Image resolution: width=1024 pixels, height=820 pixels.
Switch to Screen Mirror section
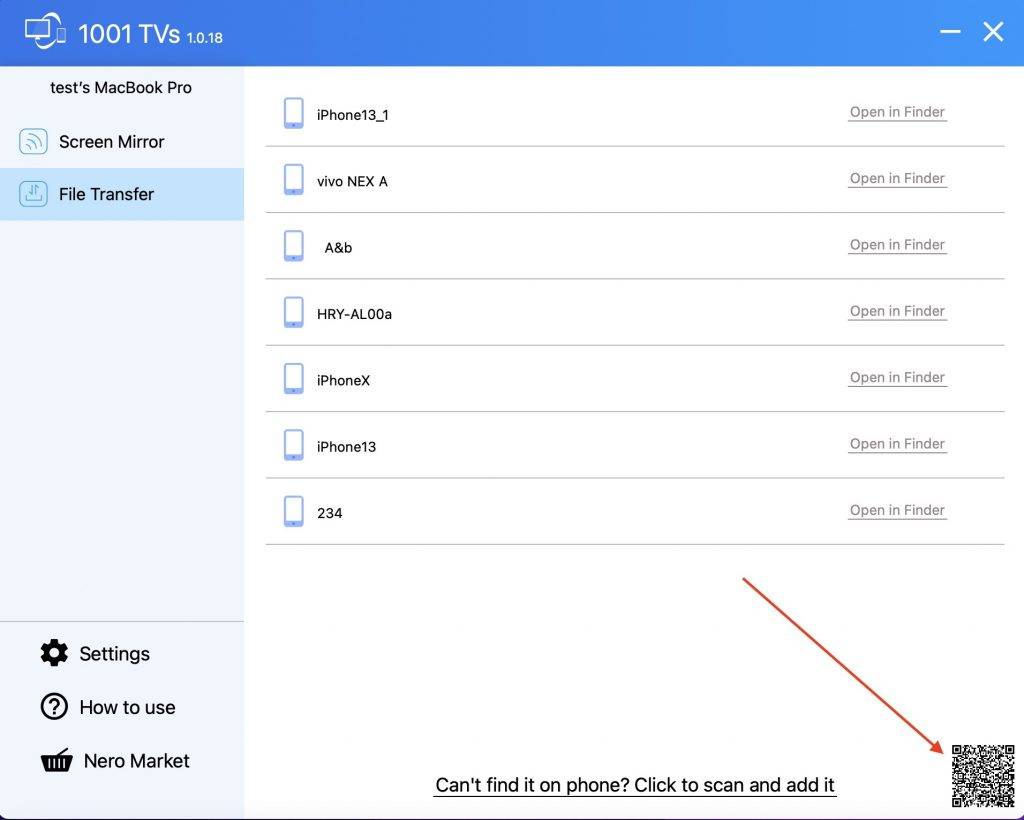click(122, 141)
